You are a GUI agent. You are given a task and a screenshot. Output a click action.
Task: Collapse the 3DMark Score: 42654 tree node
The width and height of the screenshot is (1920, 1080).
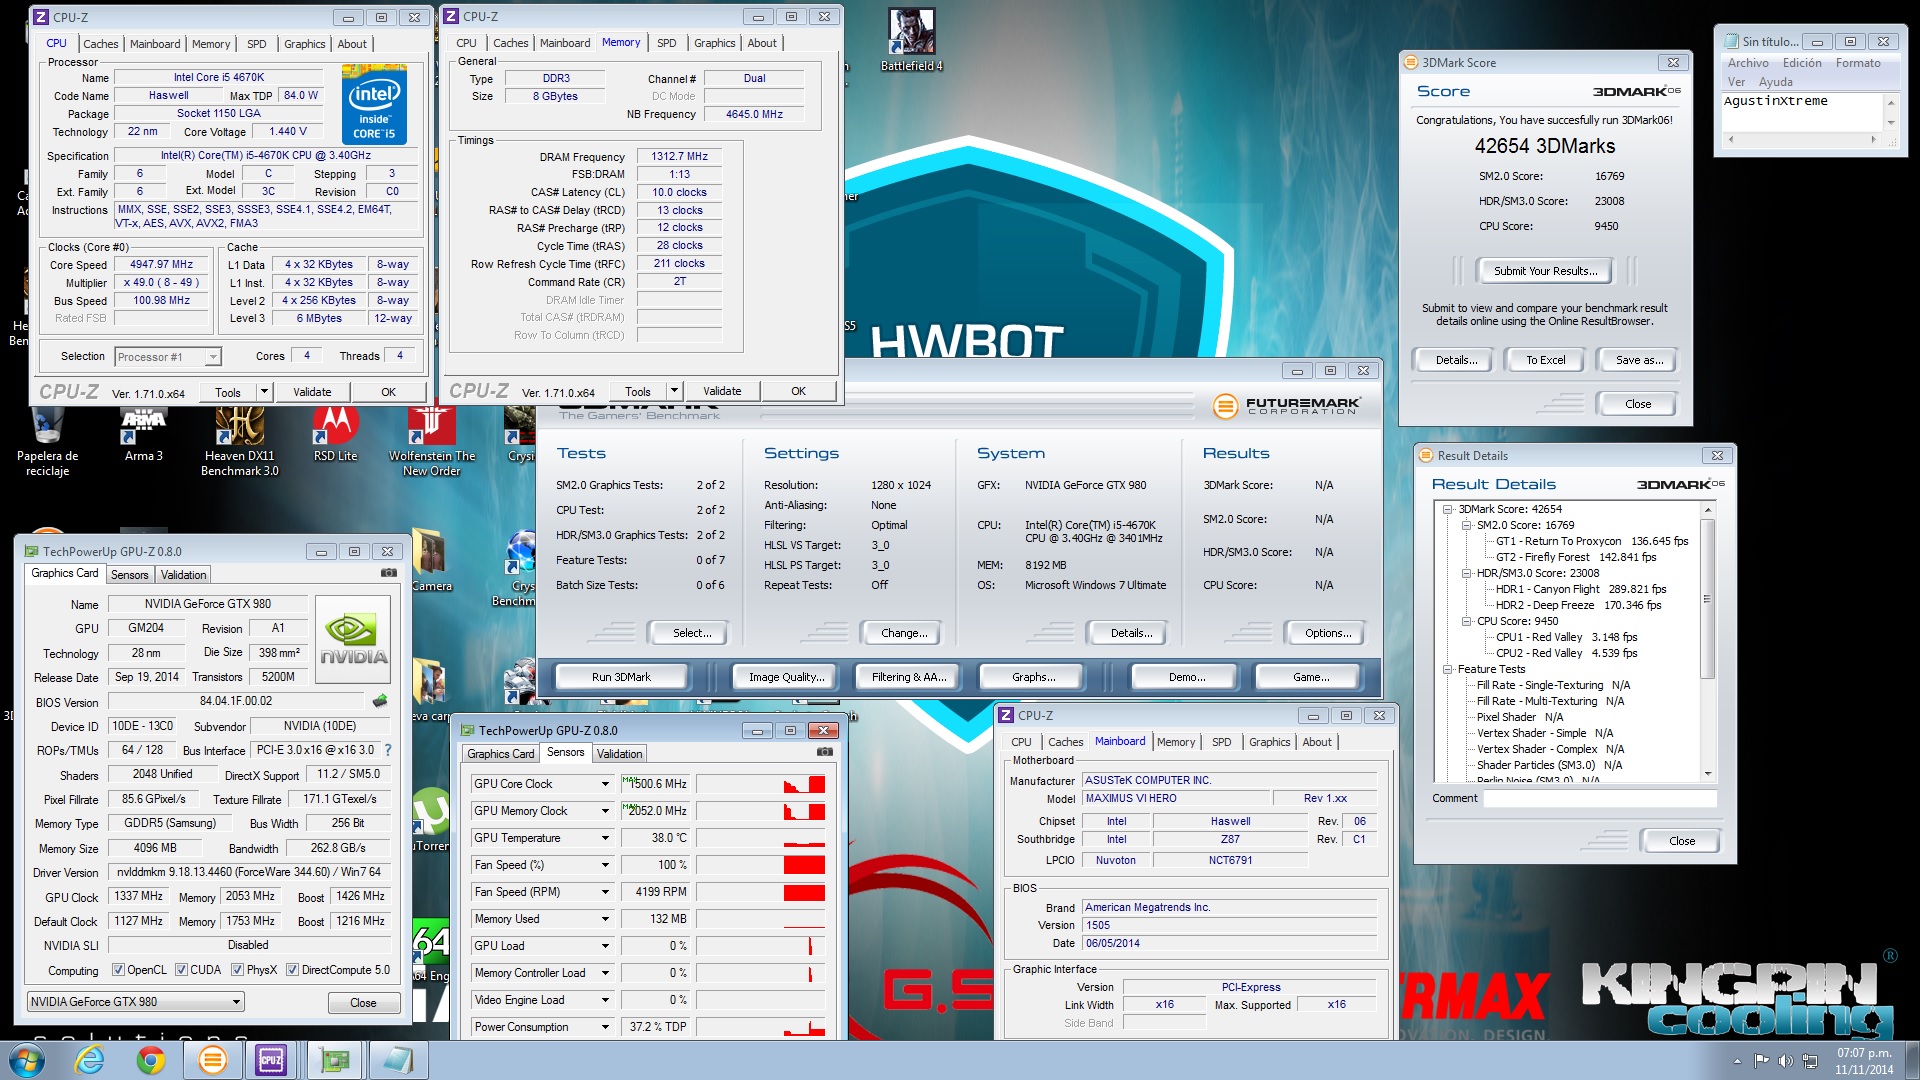click(1448, 509)
